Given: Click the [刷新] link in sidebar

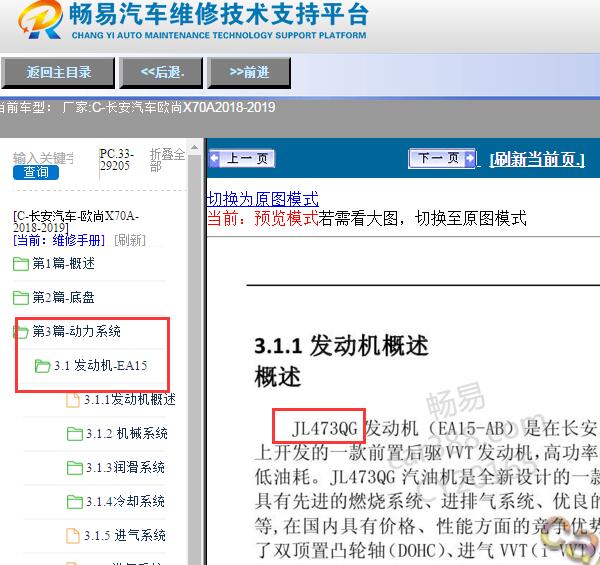Looking at the screenshot, I should pyautogui.click(x=130, y=240).
